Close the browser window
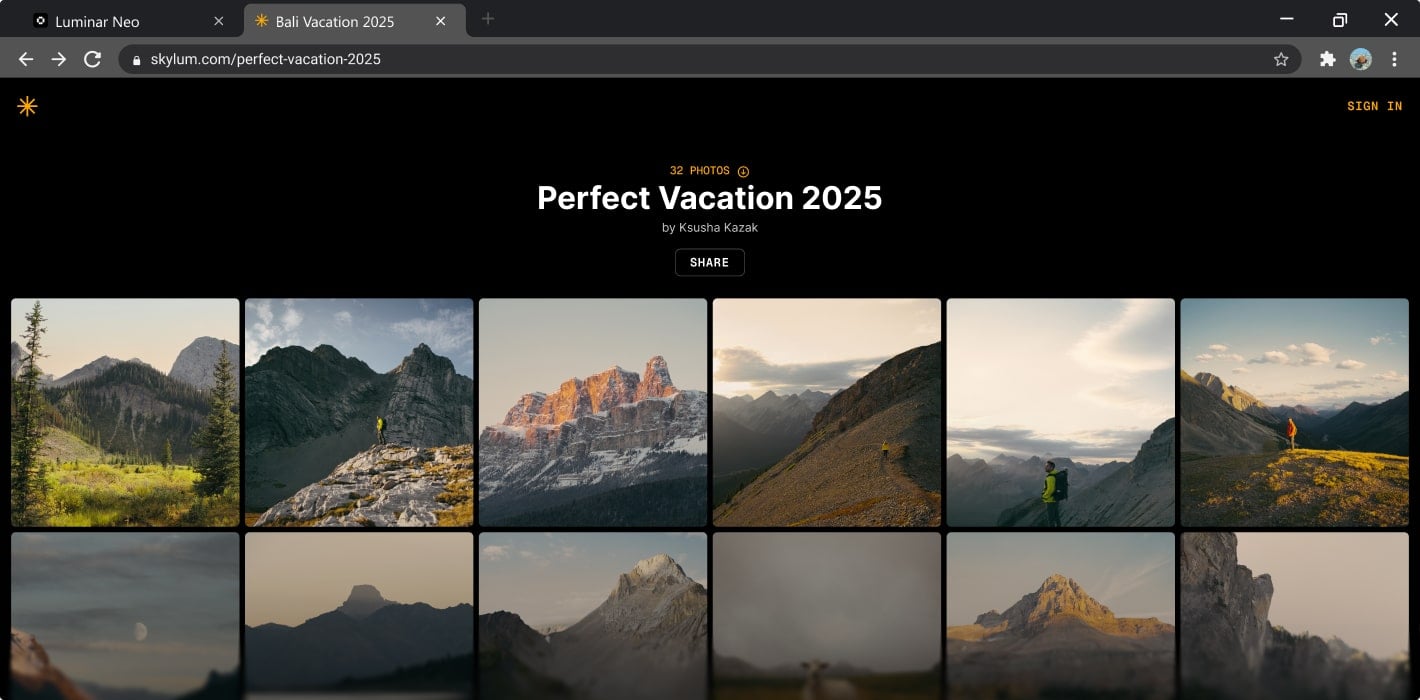Viewport: 1420px width, 700px height. tap(1391, 19)
